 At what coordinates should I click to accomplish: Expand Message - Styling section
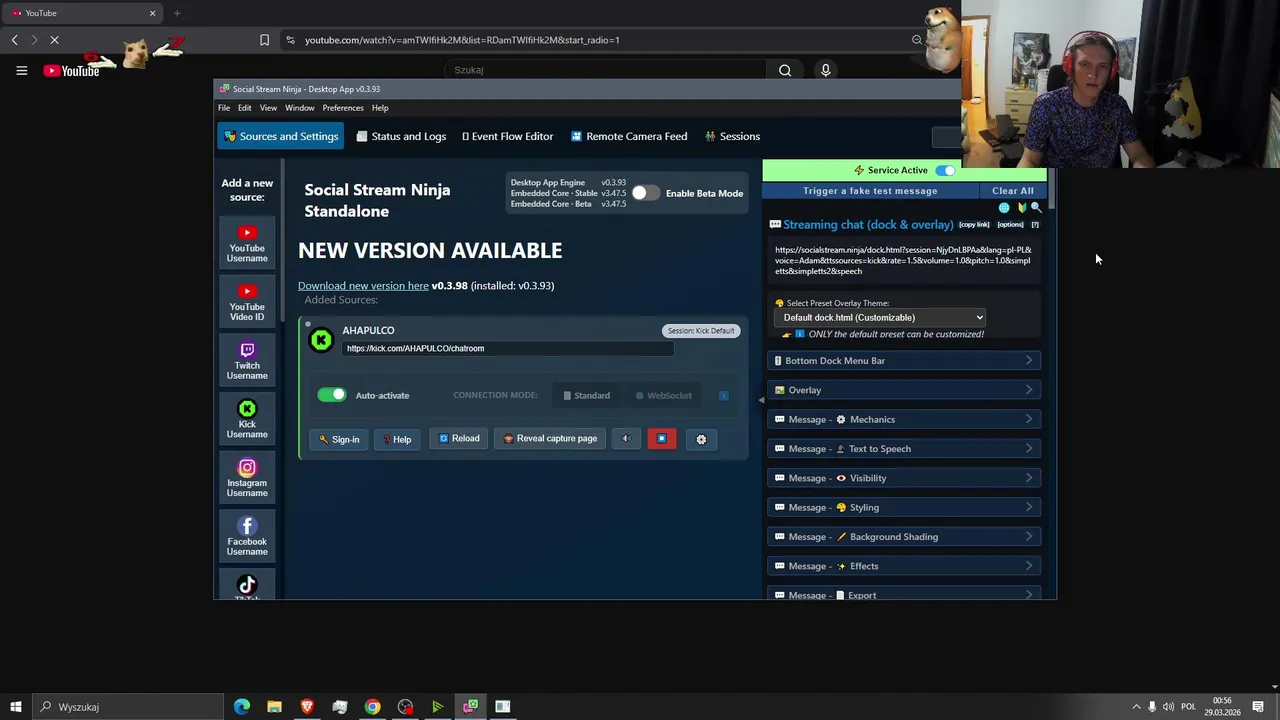[x=904, y=507]
